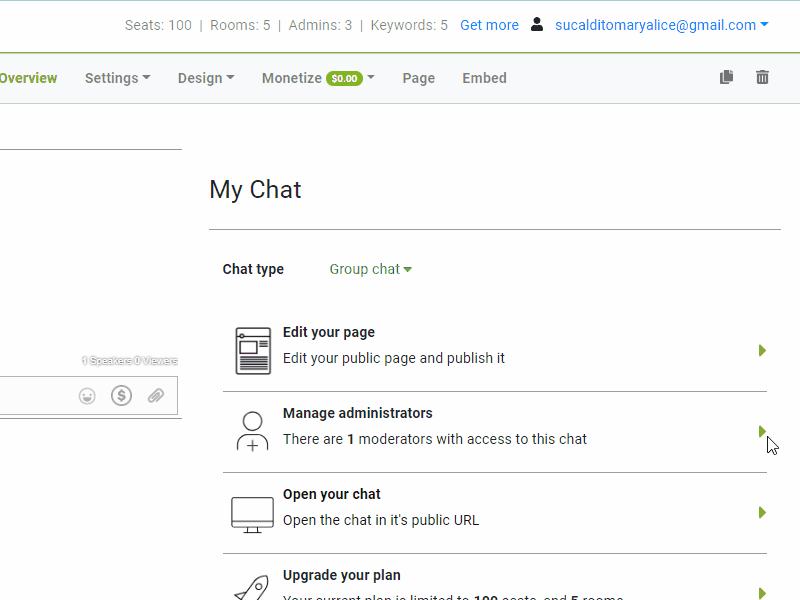Click inside the chat message input field
Screen dimensions: 800x600
(x=38, y=395)
